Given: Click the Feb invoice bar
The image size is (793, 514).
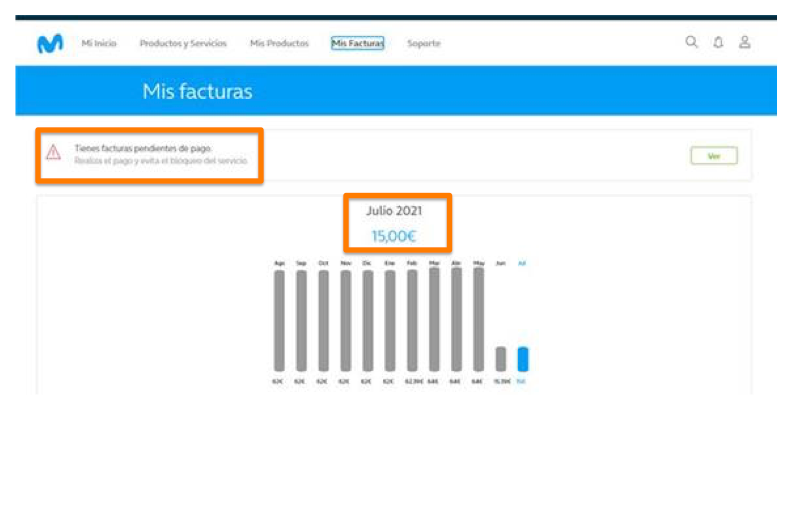Looking at the screenshot, I should 412,320.
